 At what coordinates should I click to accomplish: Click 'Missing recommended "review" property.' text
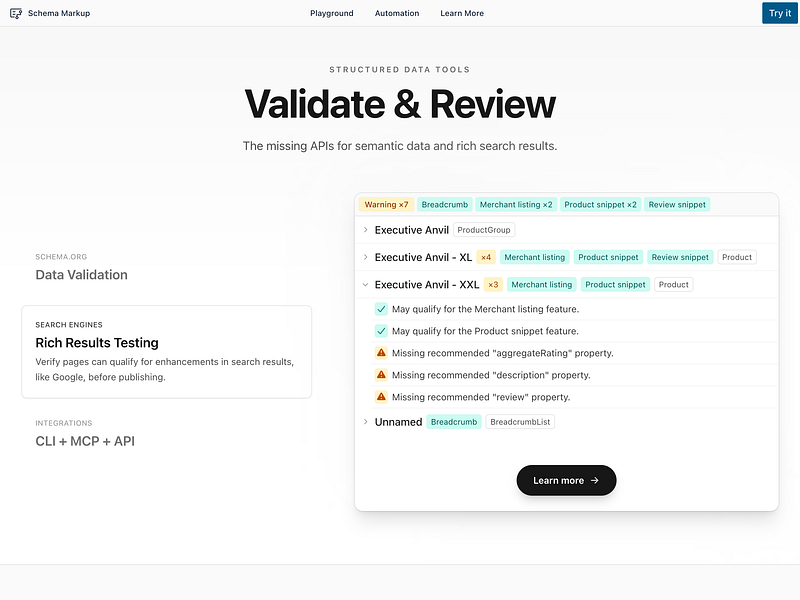click(481, 397)
